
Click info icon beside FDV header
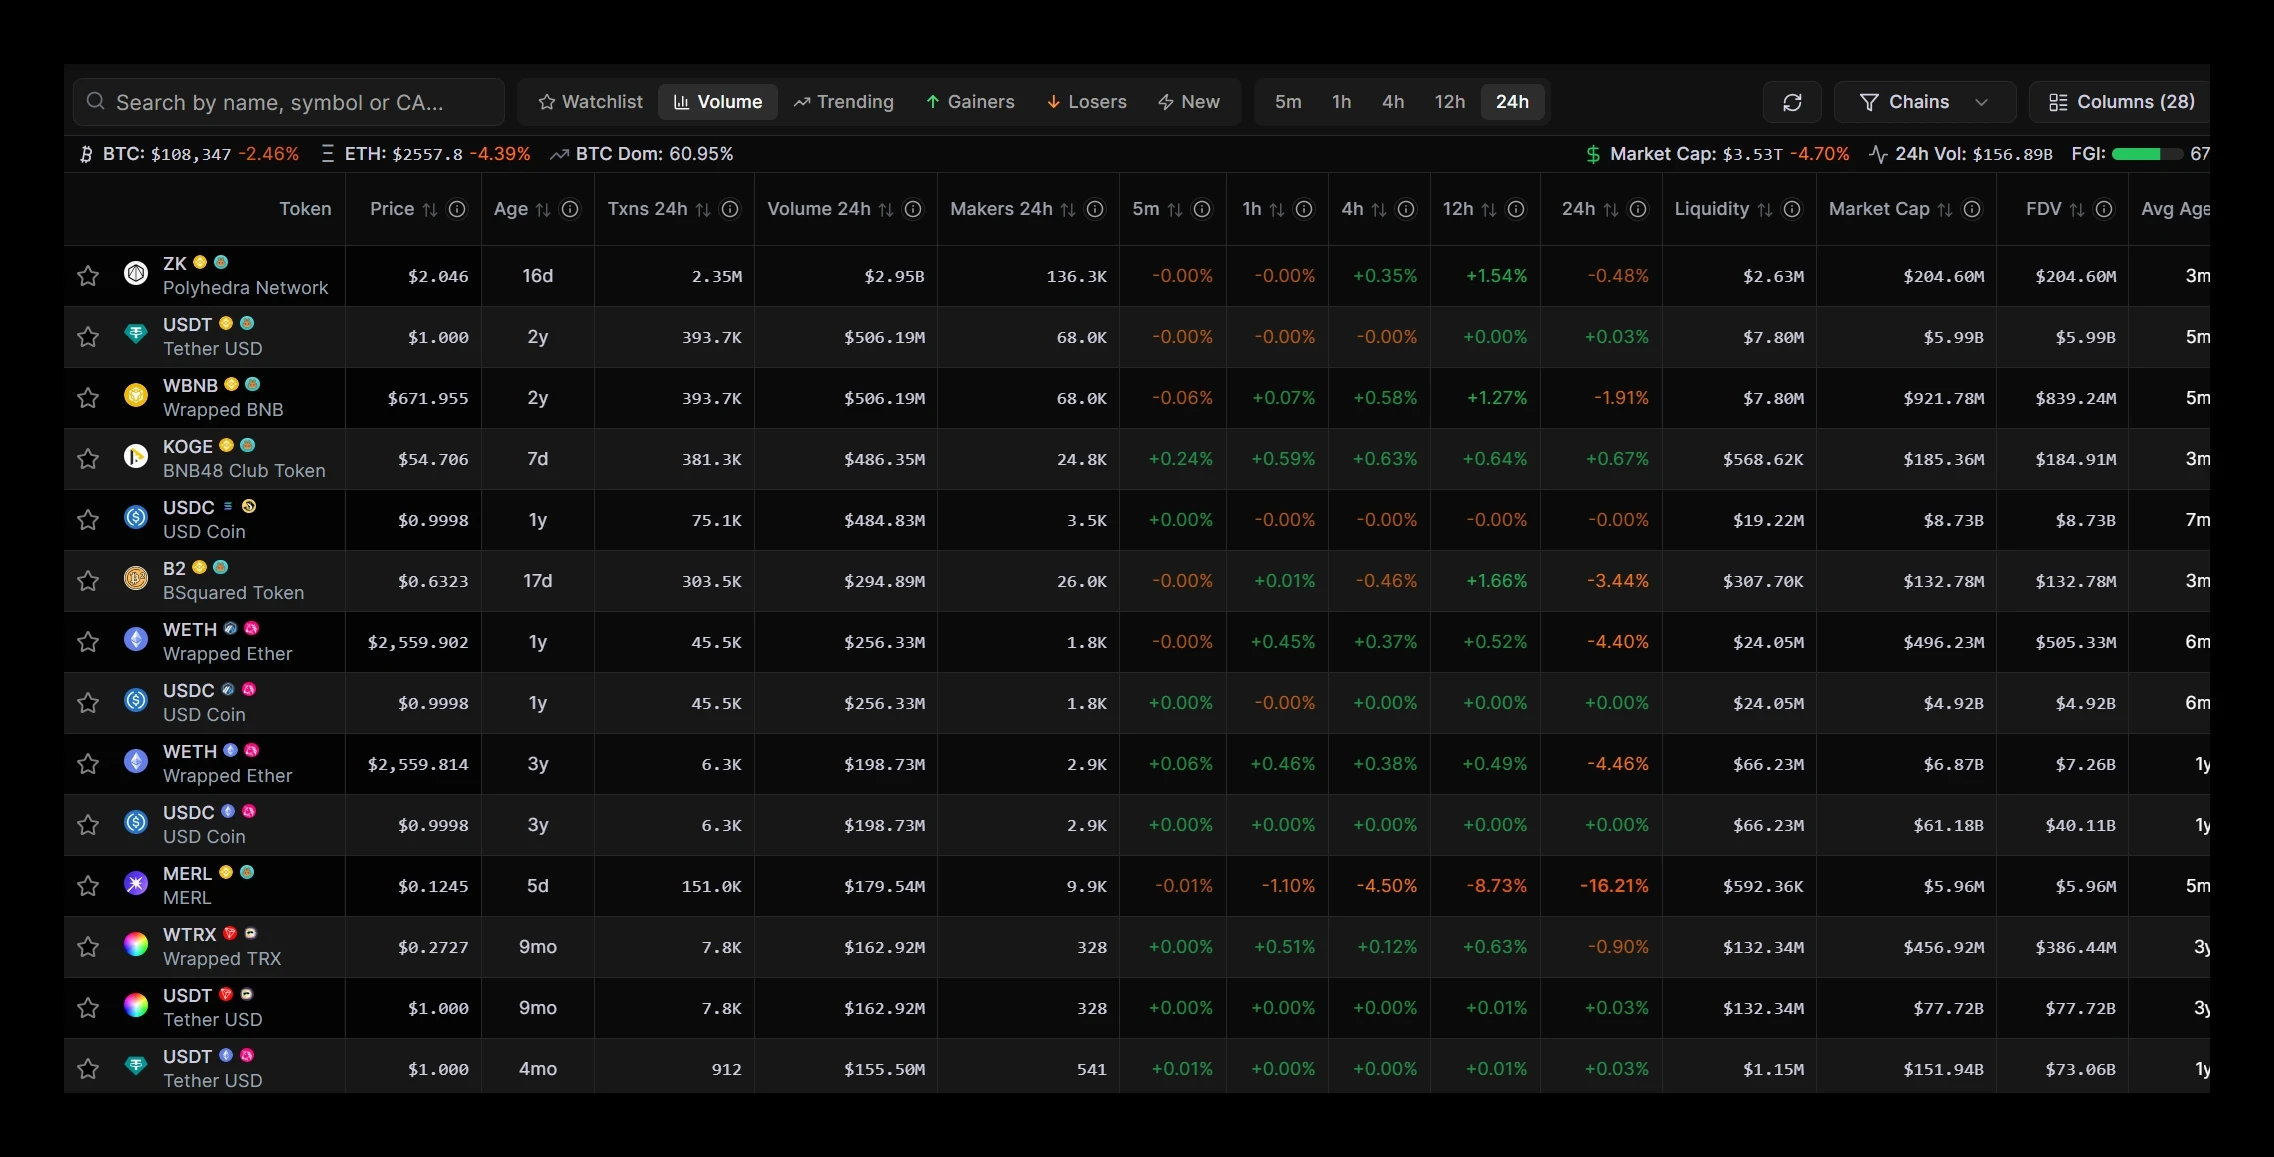tap(2104, 209)
